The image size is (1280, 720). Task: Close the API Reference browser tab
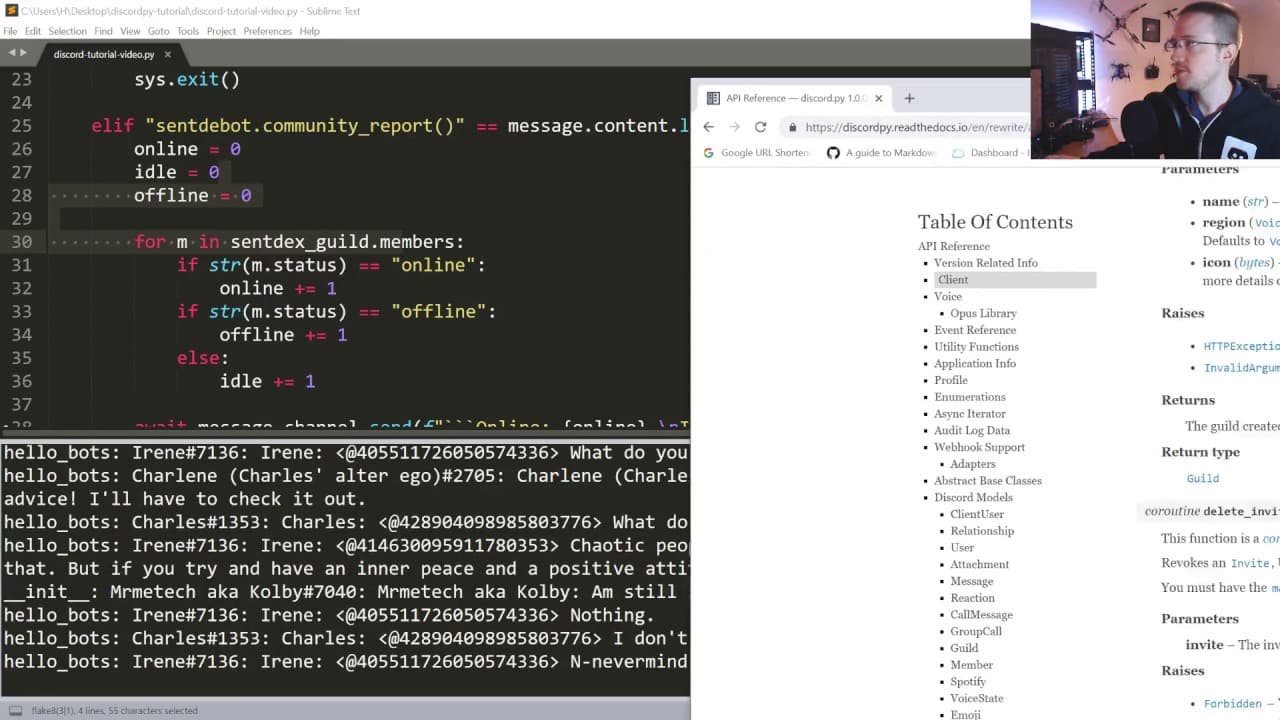coord(879,98)
